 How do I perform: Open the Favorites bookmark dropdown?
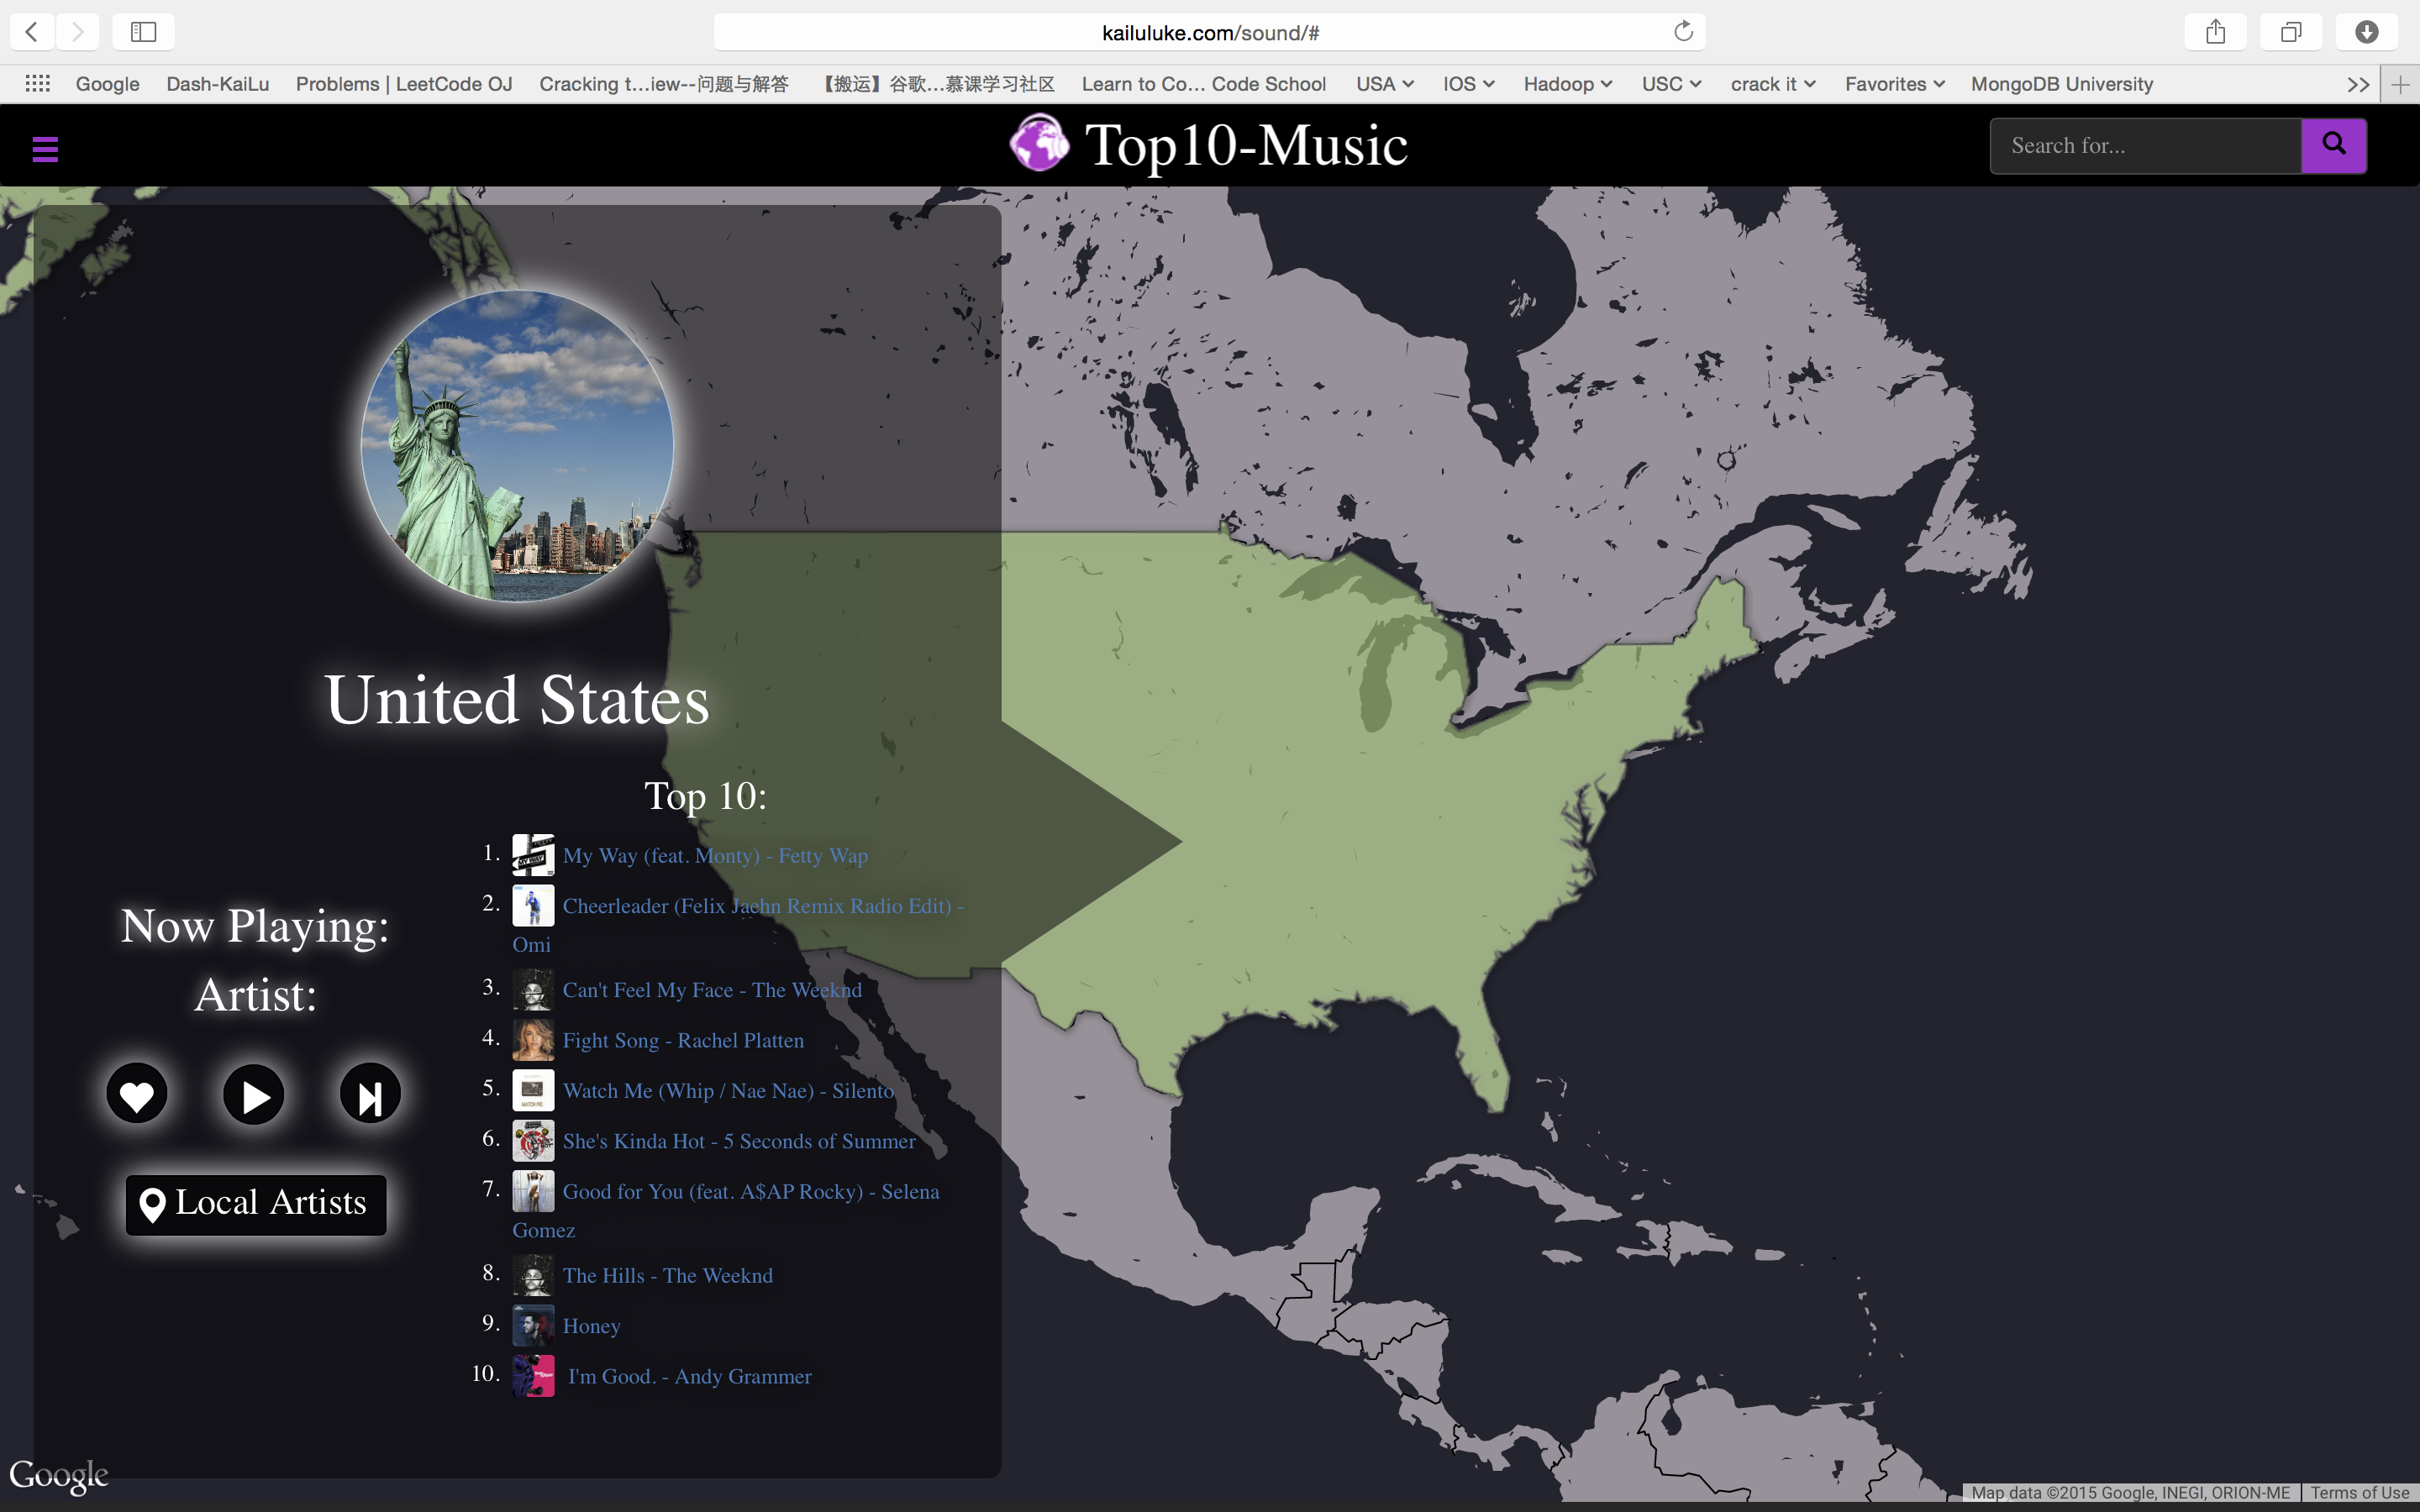click(1894, 84)
